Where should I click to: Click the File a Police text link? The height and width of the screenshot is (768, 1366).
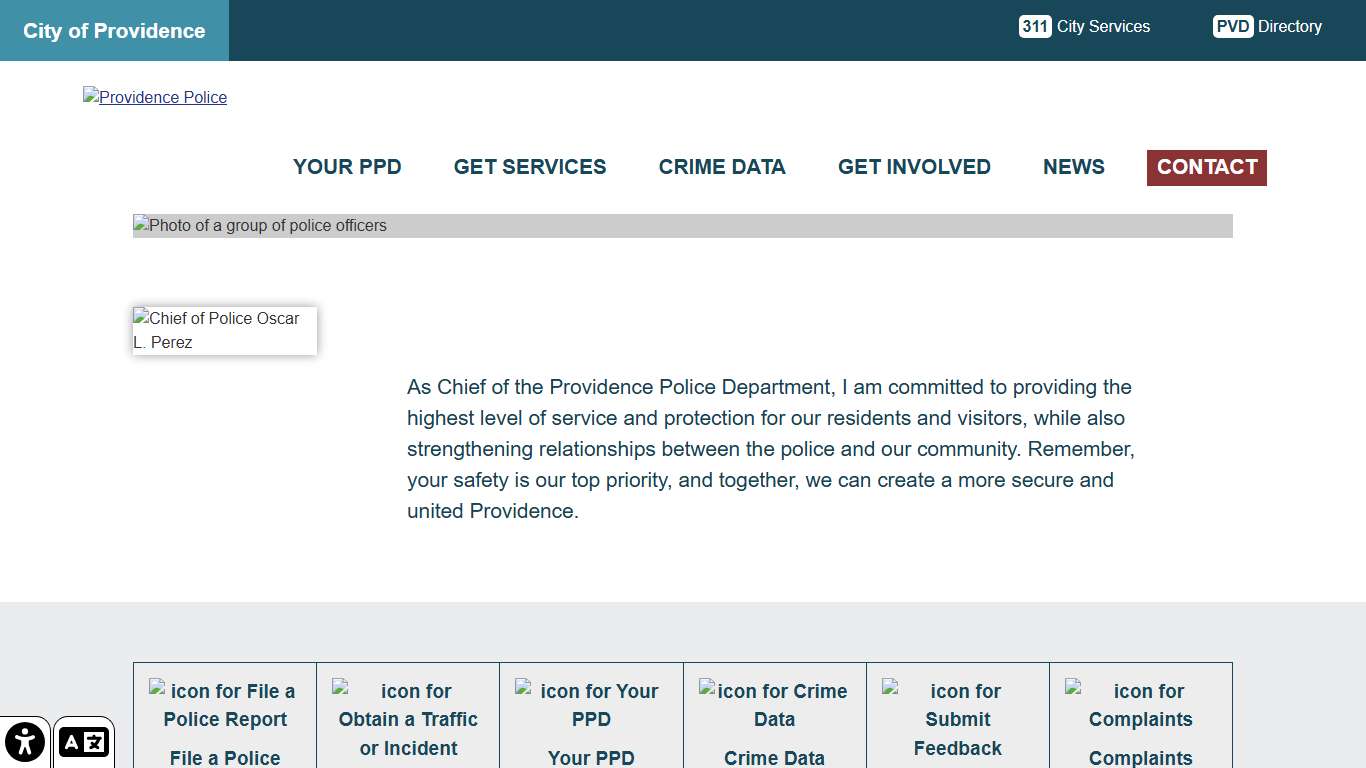pos(224,758)
